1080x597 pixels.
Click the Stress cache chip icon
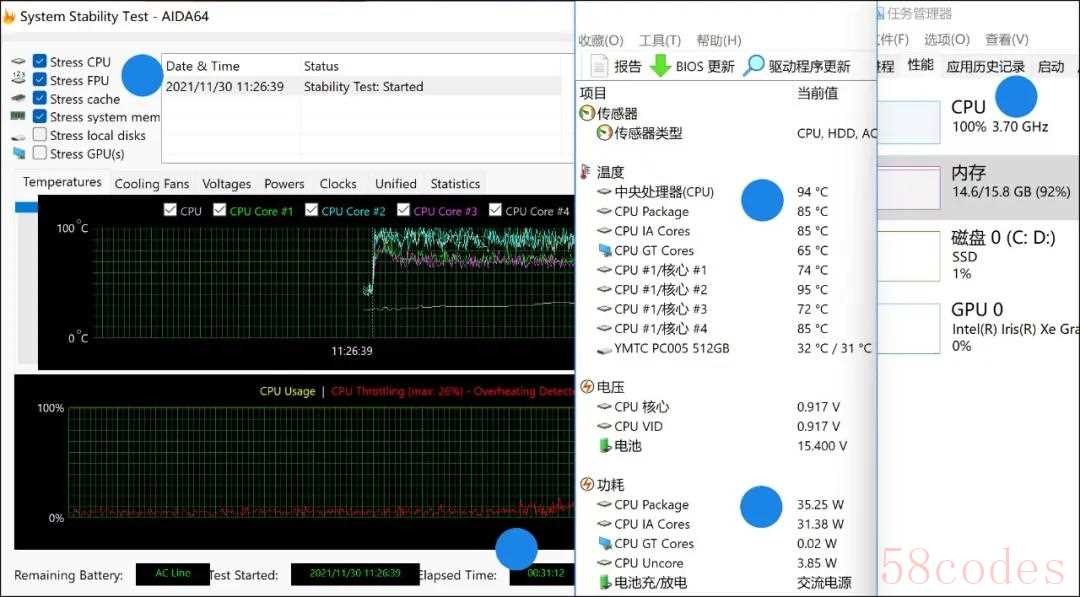coord(19,98)
